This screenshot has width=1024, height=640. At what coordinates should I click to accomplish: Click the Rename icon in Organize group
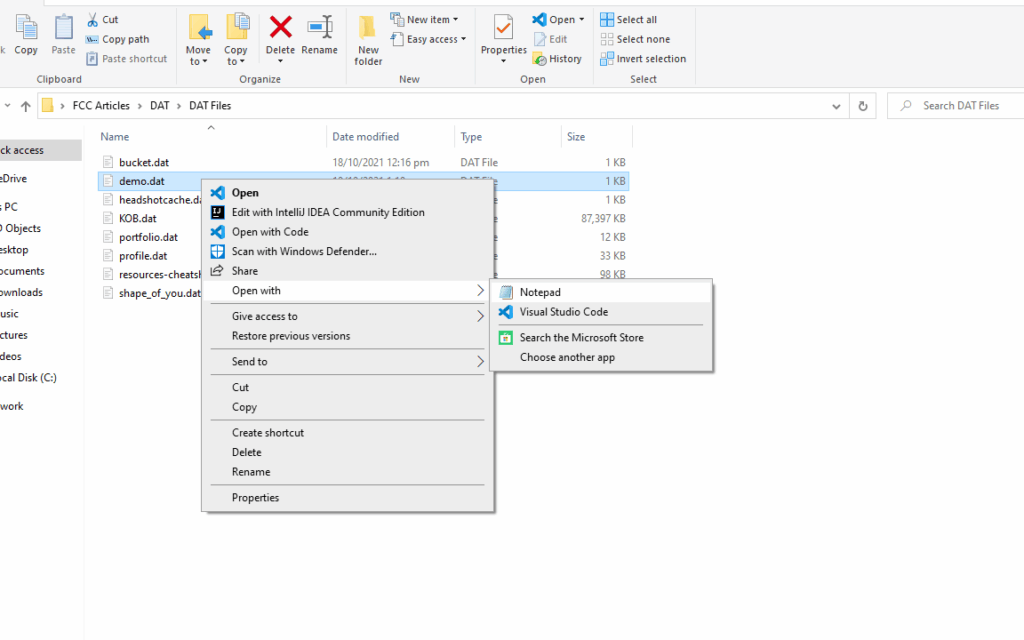[x=320, y=28]
